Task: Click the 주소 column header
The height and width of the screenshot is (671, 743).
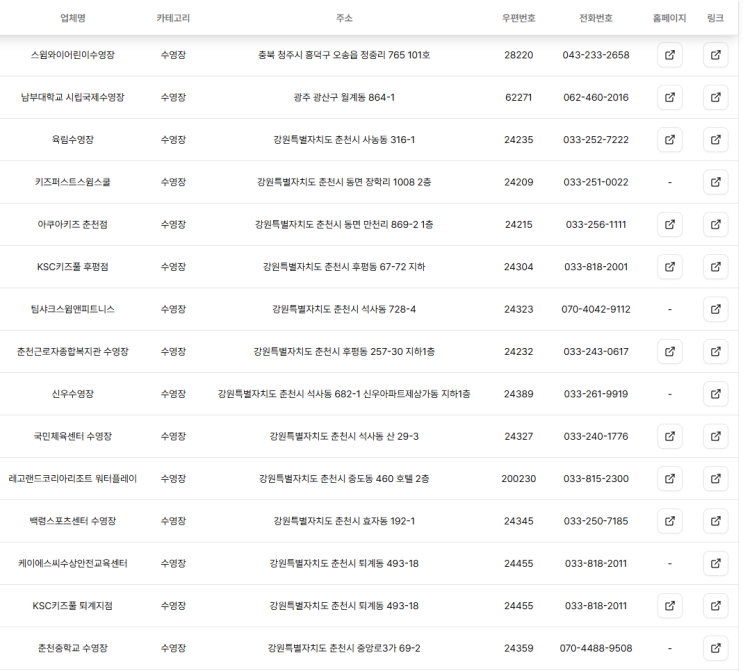Action: (x=344, y=18)
